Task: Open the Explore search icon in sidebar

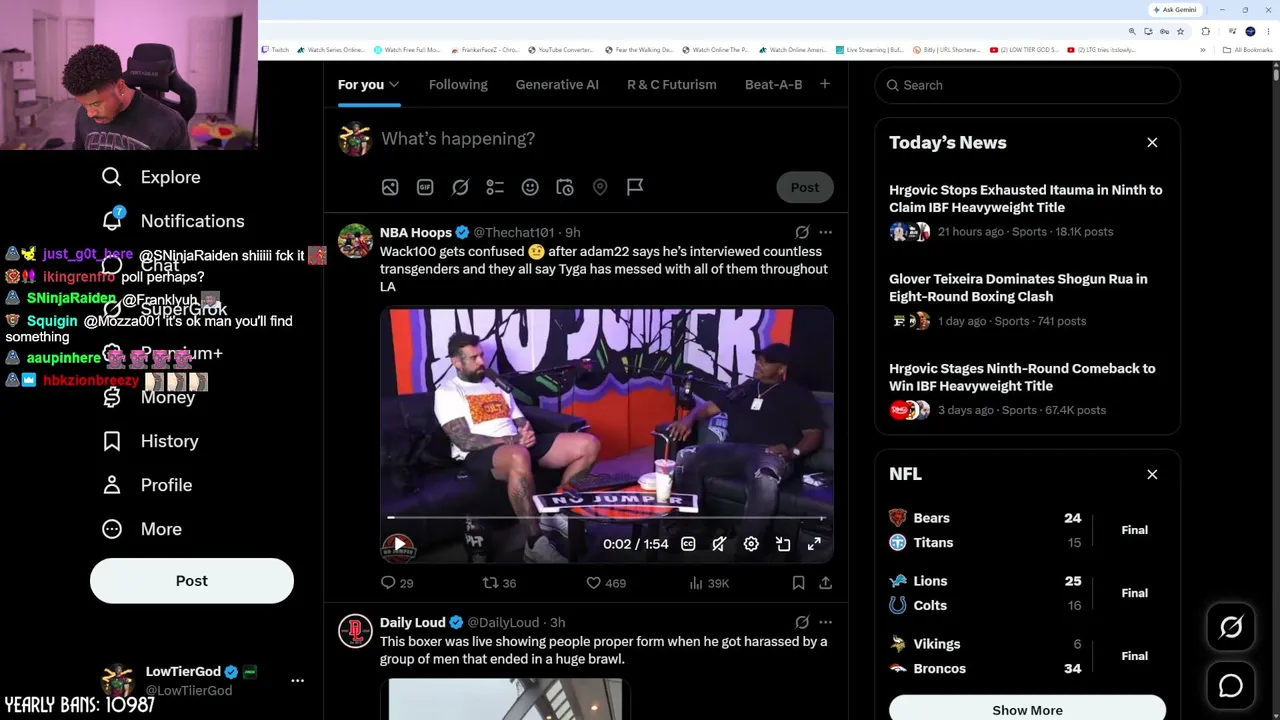Action: pyautogui.click(x=112, y=177)
